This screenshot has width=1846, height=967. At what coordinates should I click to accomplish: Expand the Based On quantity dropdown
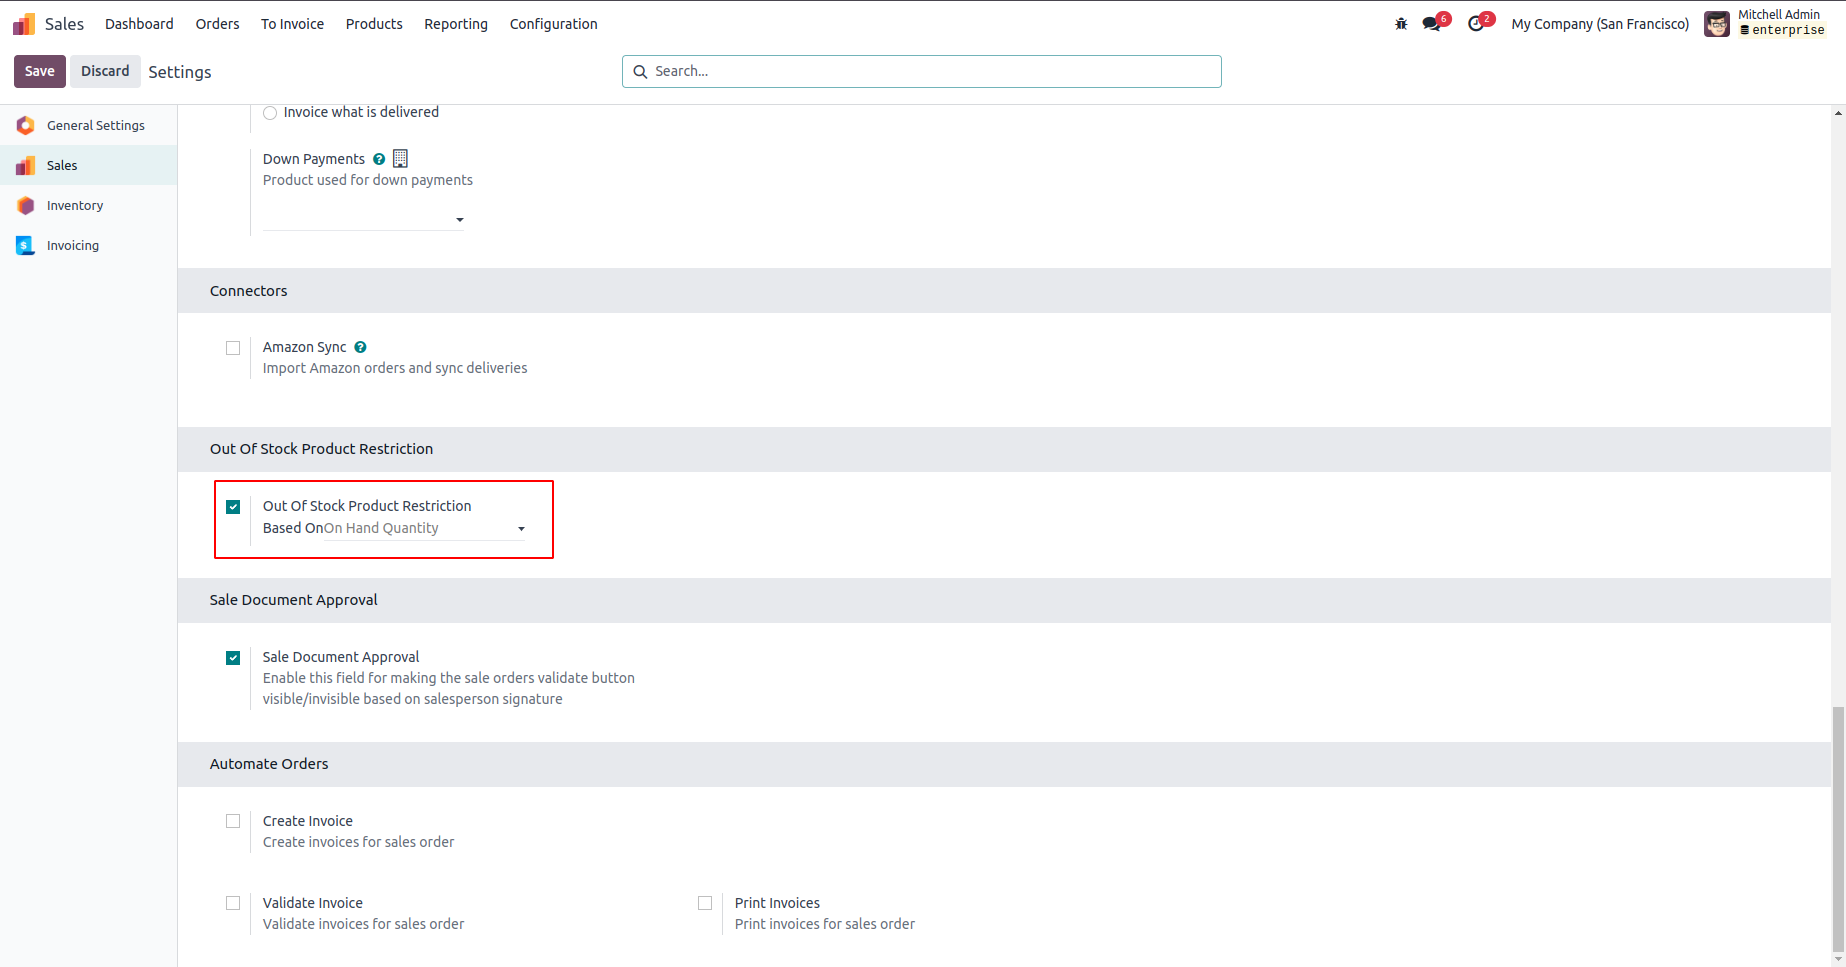[x=425, y=528]
